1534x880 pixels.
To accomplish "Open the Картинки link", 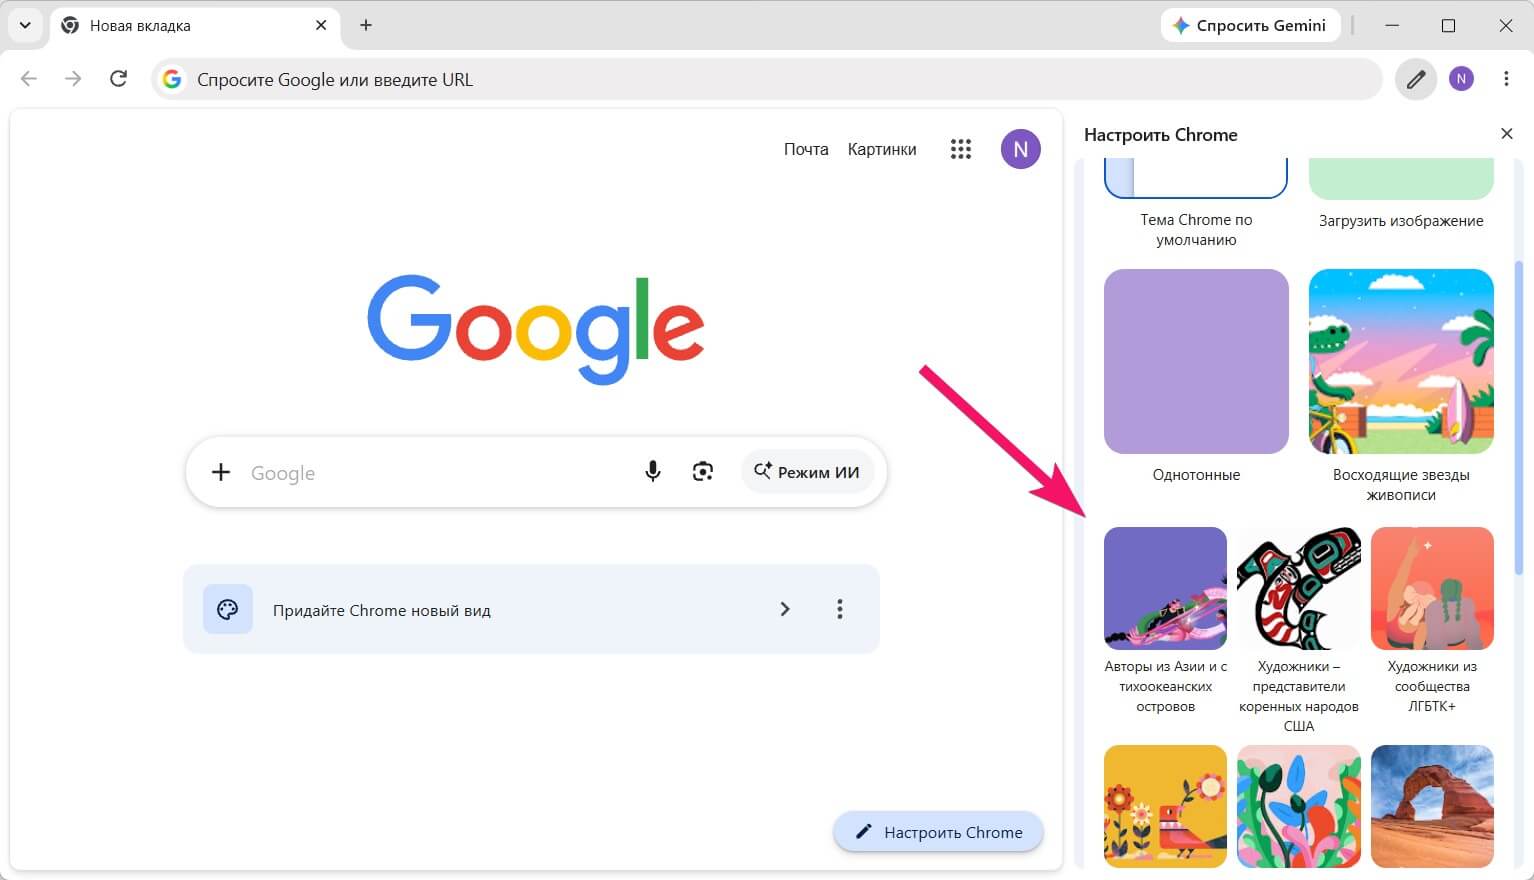I will (882, 149).
